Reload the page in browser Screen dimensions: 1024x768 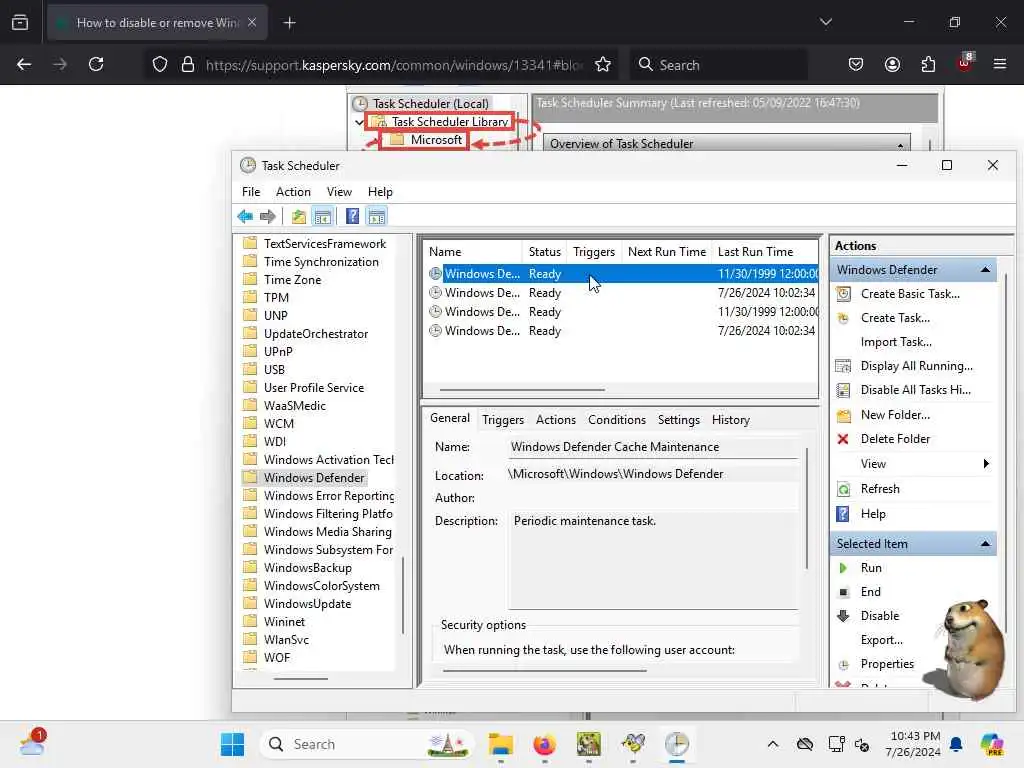[x=96, y=64]
